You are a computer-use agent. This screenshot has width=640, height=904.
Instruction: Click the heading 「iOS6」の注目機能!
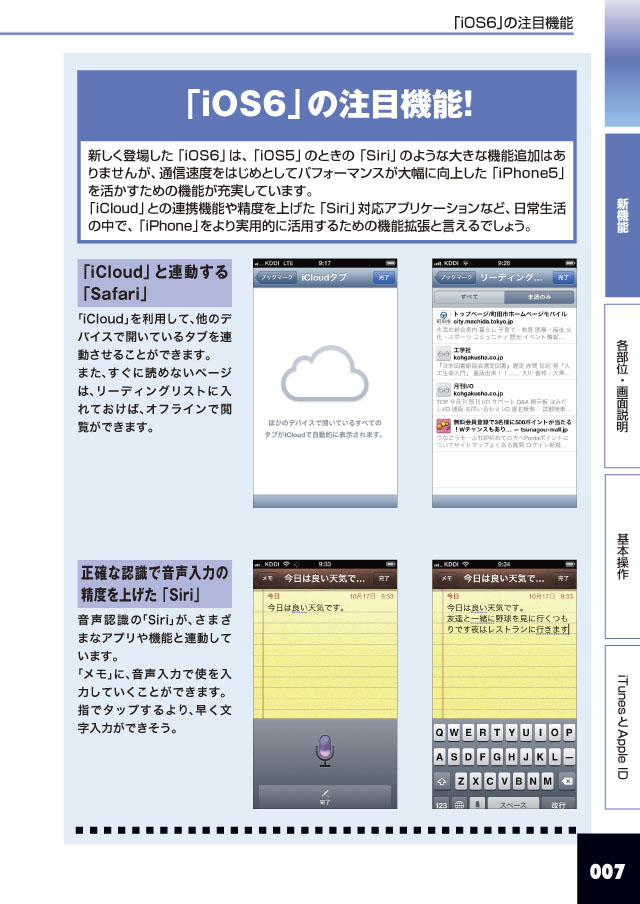click(330, 104)
